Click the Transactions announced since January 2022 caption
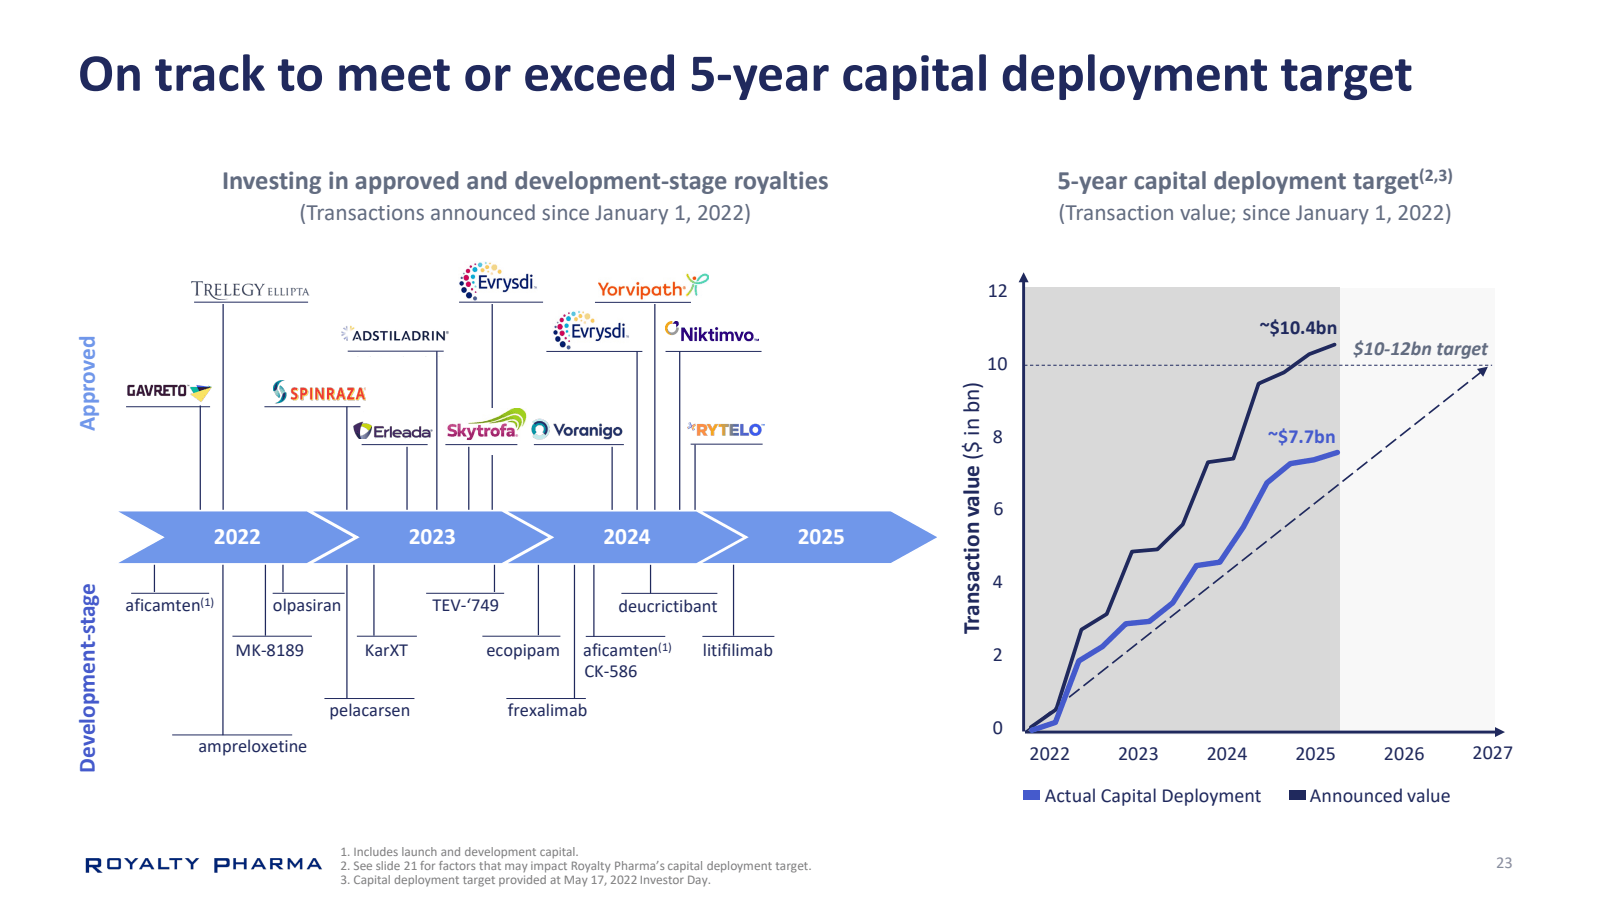 525,213
